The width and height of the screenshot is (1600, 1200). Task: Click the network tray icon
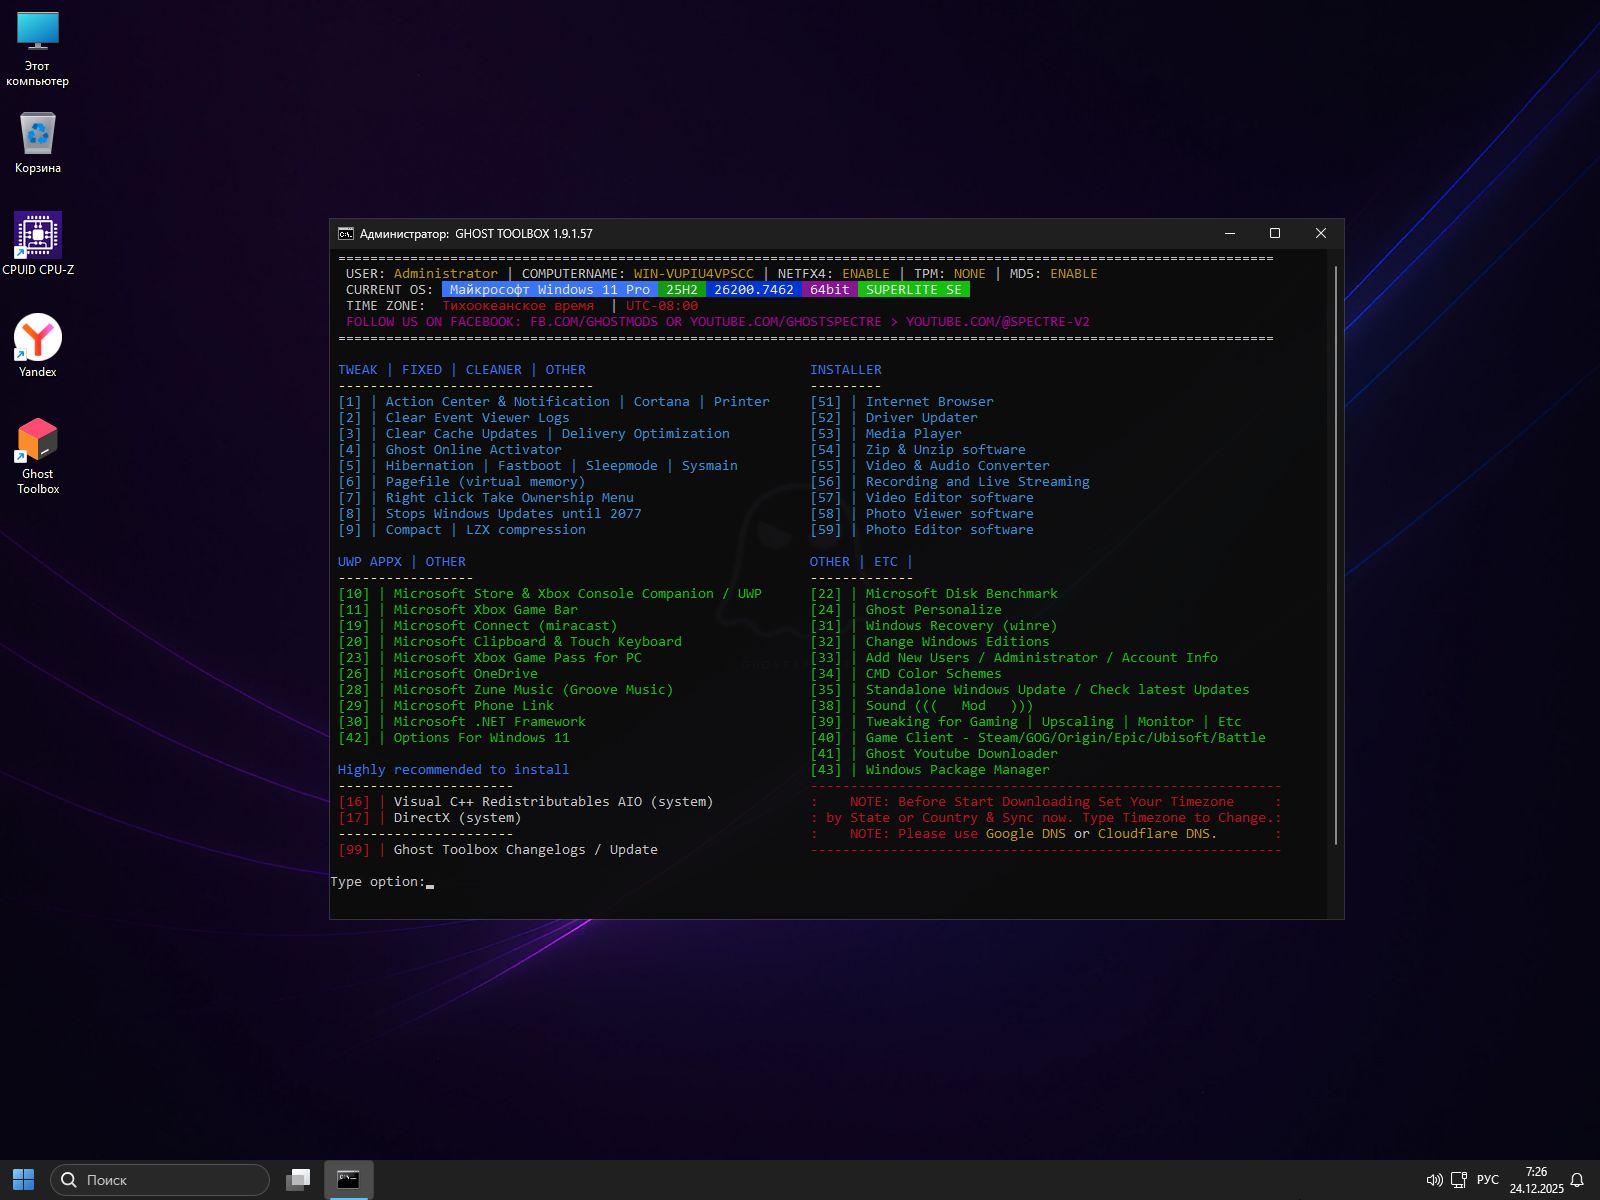pyautogui.click(x=1459, y=1180)
